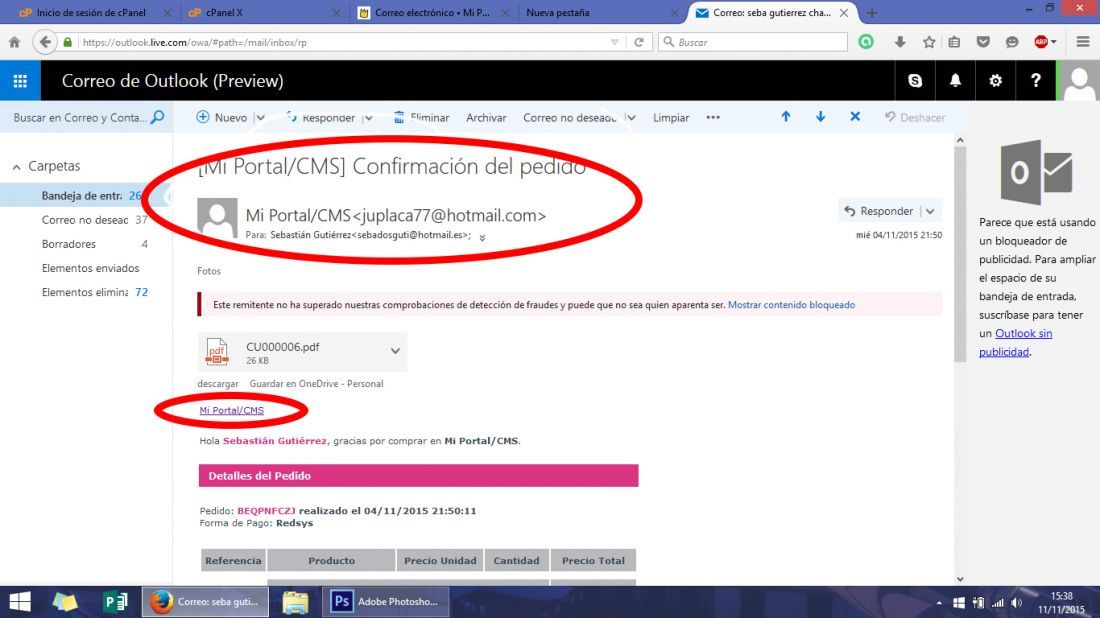Show hidden system tray icons

[x=939, y=603]
